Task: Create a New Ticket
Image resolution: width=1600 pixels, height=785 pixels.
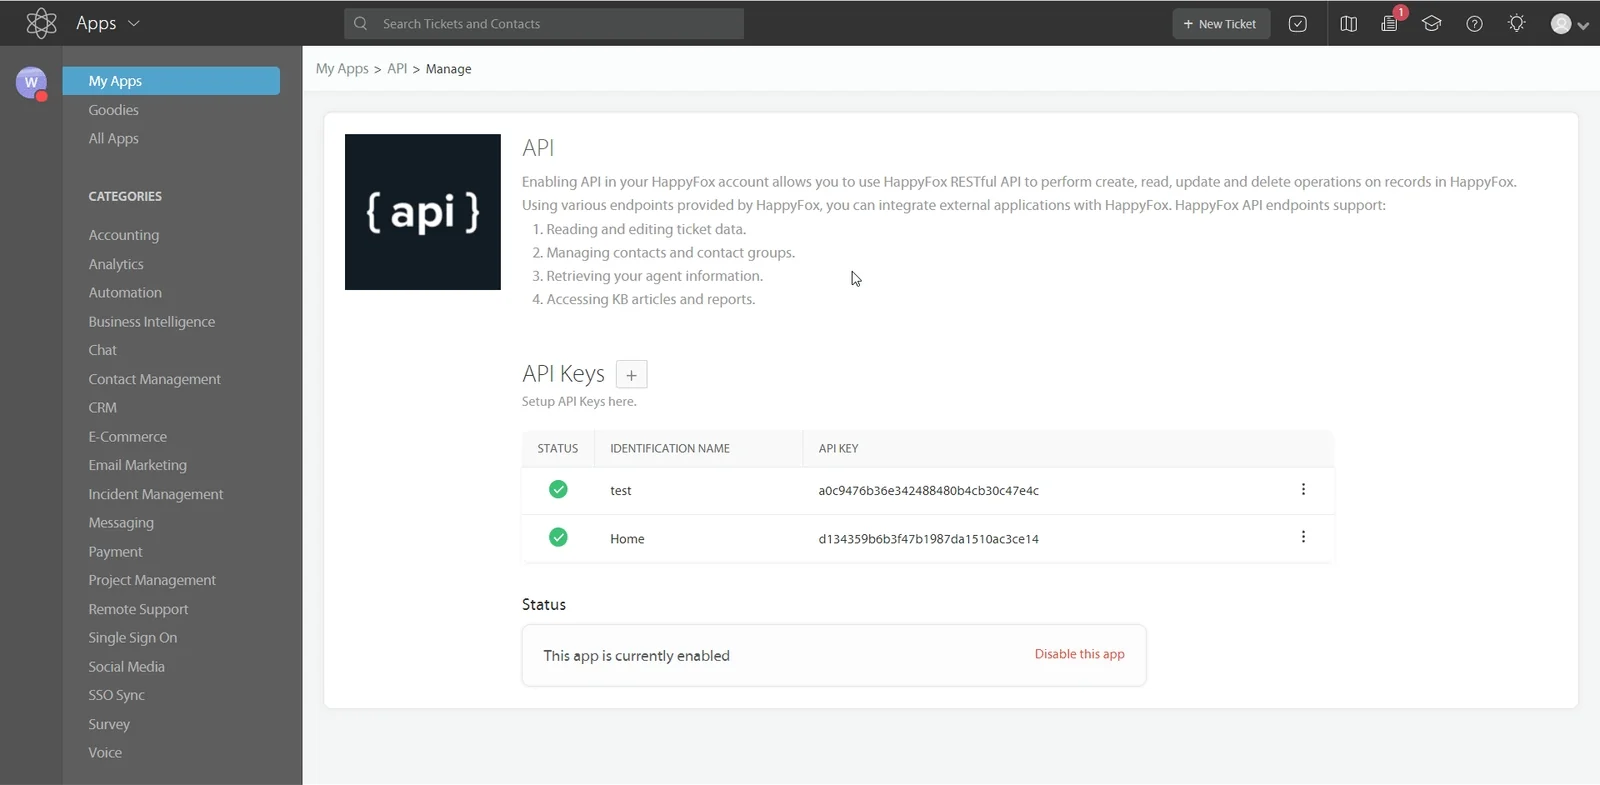Action: [1221, 24]
